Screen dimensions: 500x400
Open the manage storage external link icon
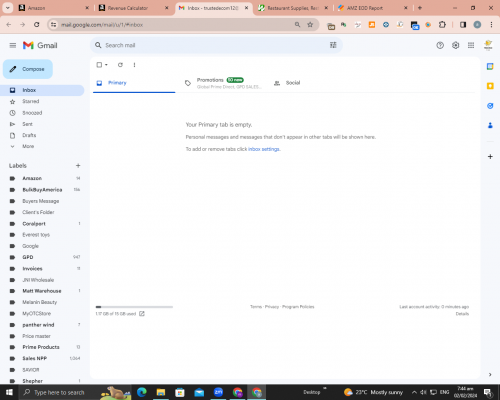coord(142,314)
